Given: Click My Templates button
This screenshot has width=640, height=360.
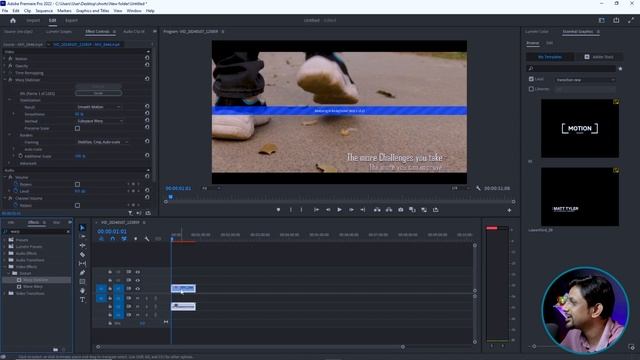Looking at the screenshot, I should 550,57.
